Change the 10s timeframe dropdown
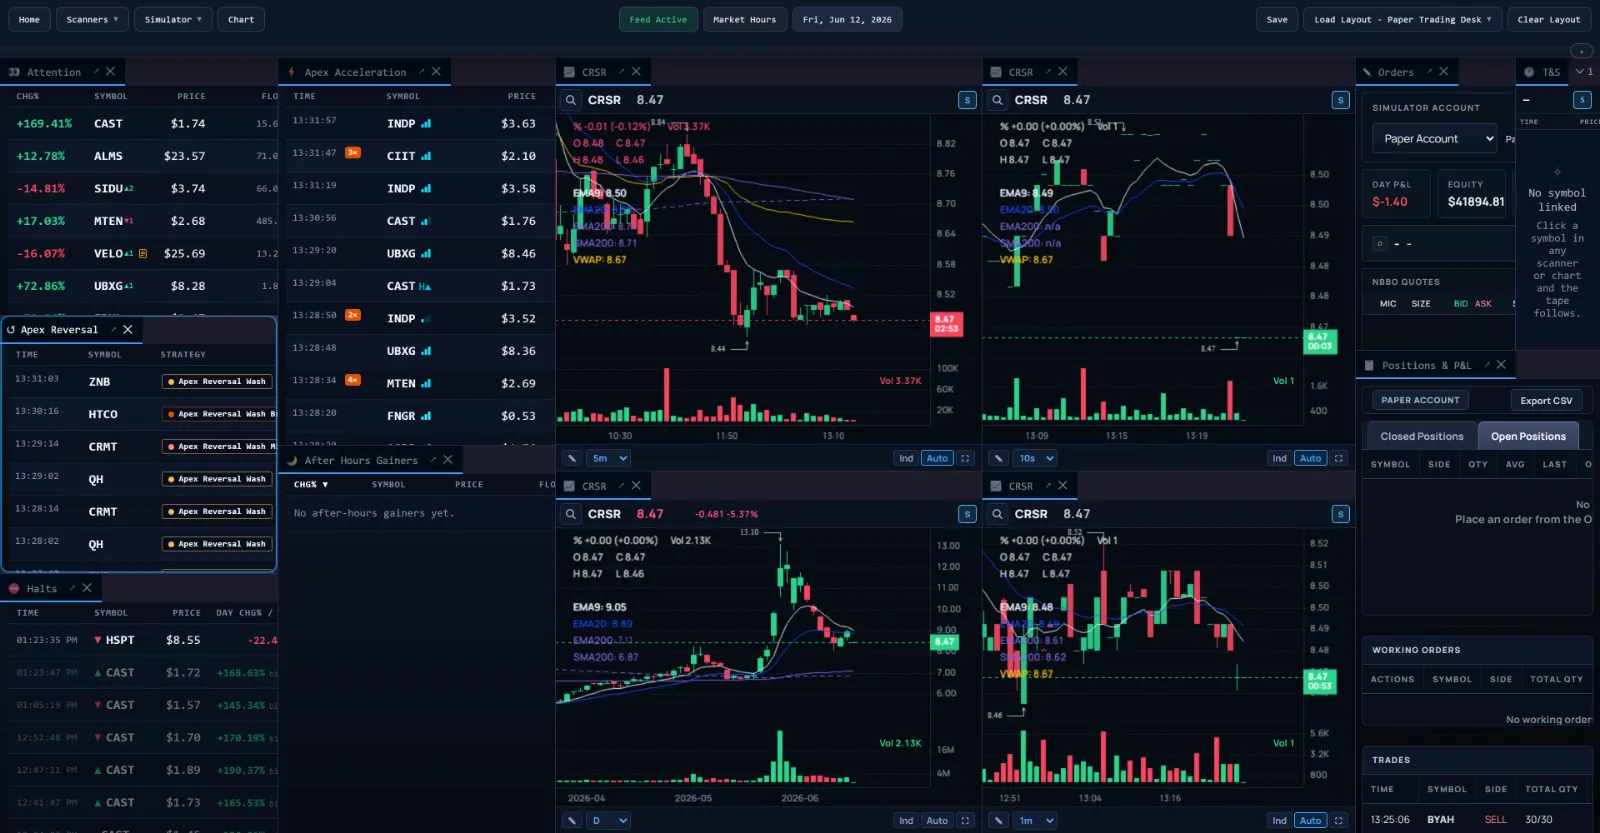 [1036, 458]
